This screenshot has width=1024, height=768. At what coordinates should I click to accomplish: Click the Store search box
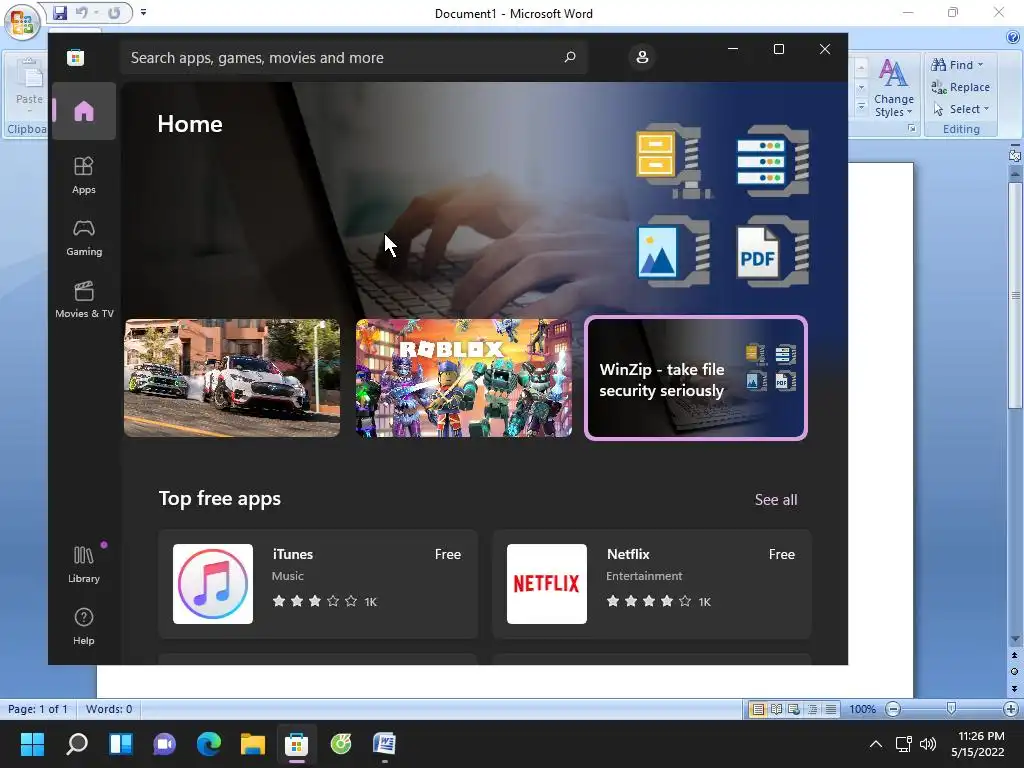(x=353, y=57)
